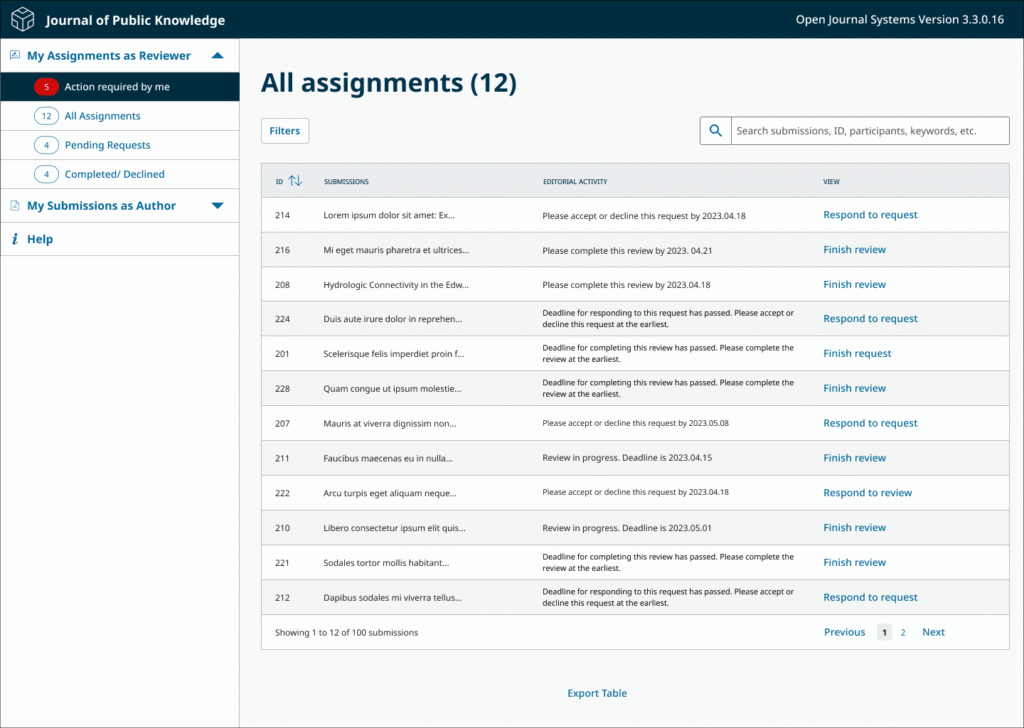Screen dimensions: 1024x728
Task: Expand the My Submissions as Author section
Action: pos(217,205)
